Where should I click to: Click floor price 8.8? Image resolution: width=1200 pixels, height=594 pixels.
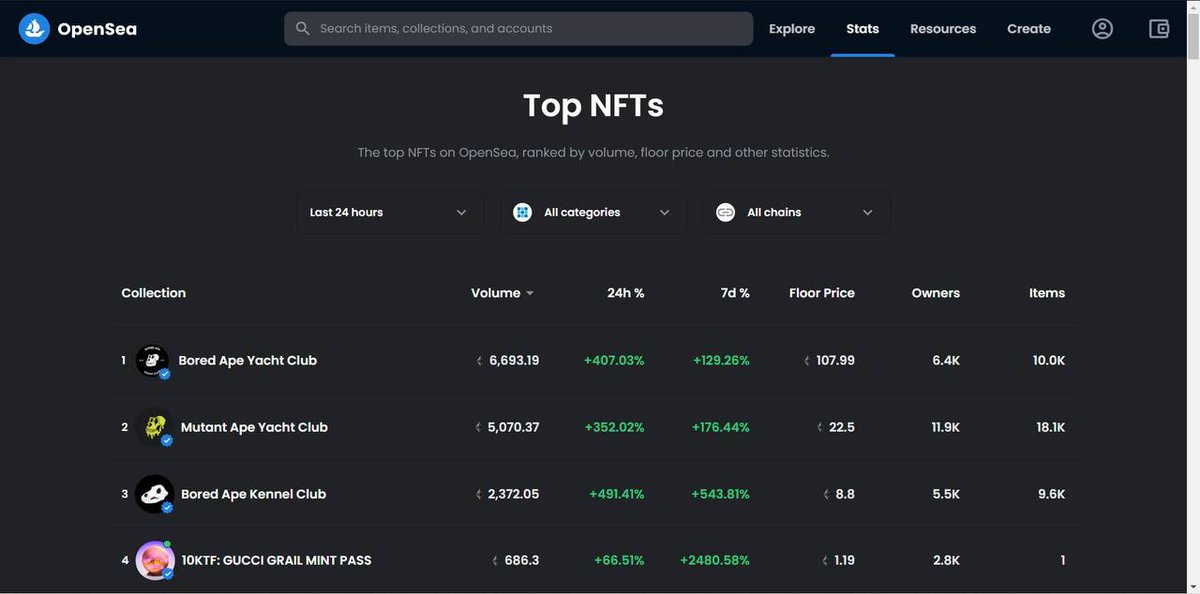(845, 494)
